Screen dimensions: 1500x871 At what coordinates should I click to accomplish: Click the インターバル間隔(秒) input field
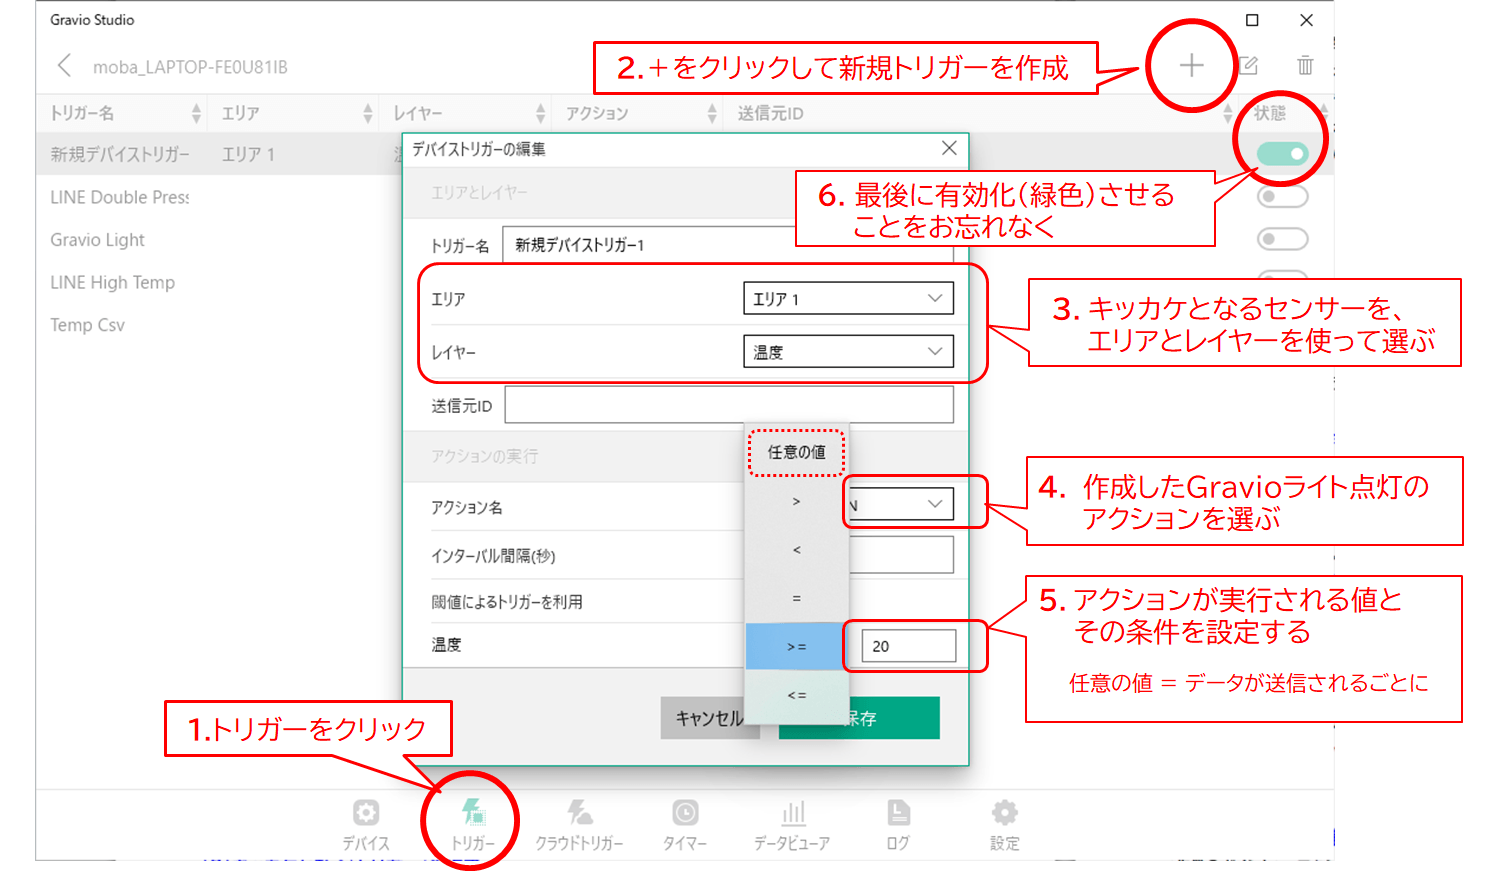click(901, 554)
